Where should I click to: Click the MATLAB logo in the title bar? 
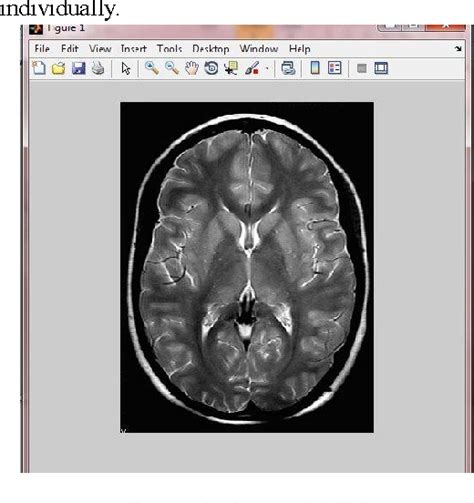tap(36, 29)
